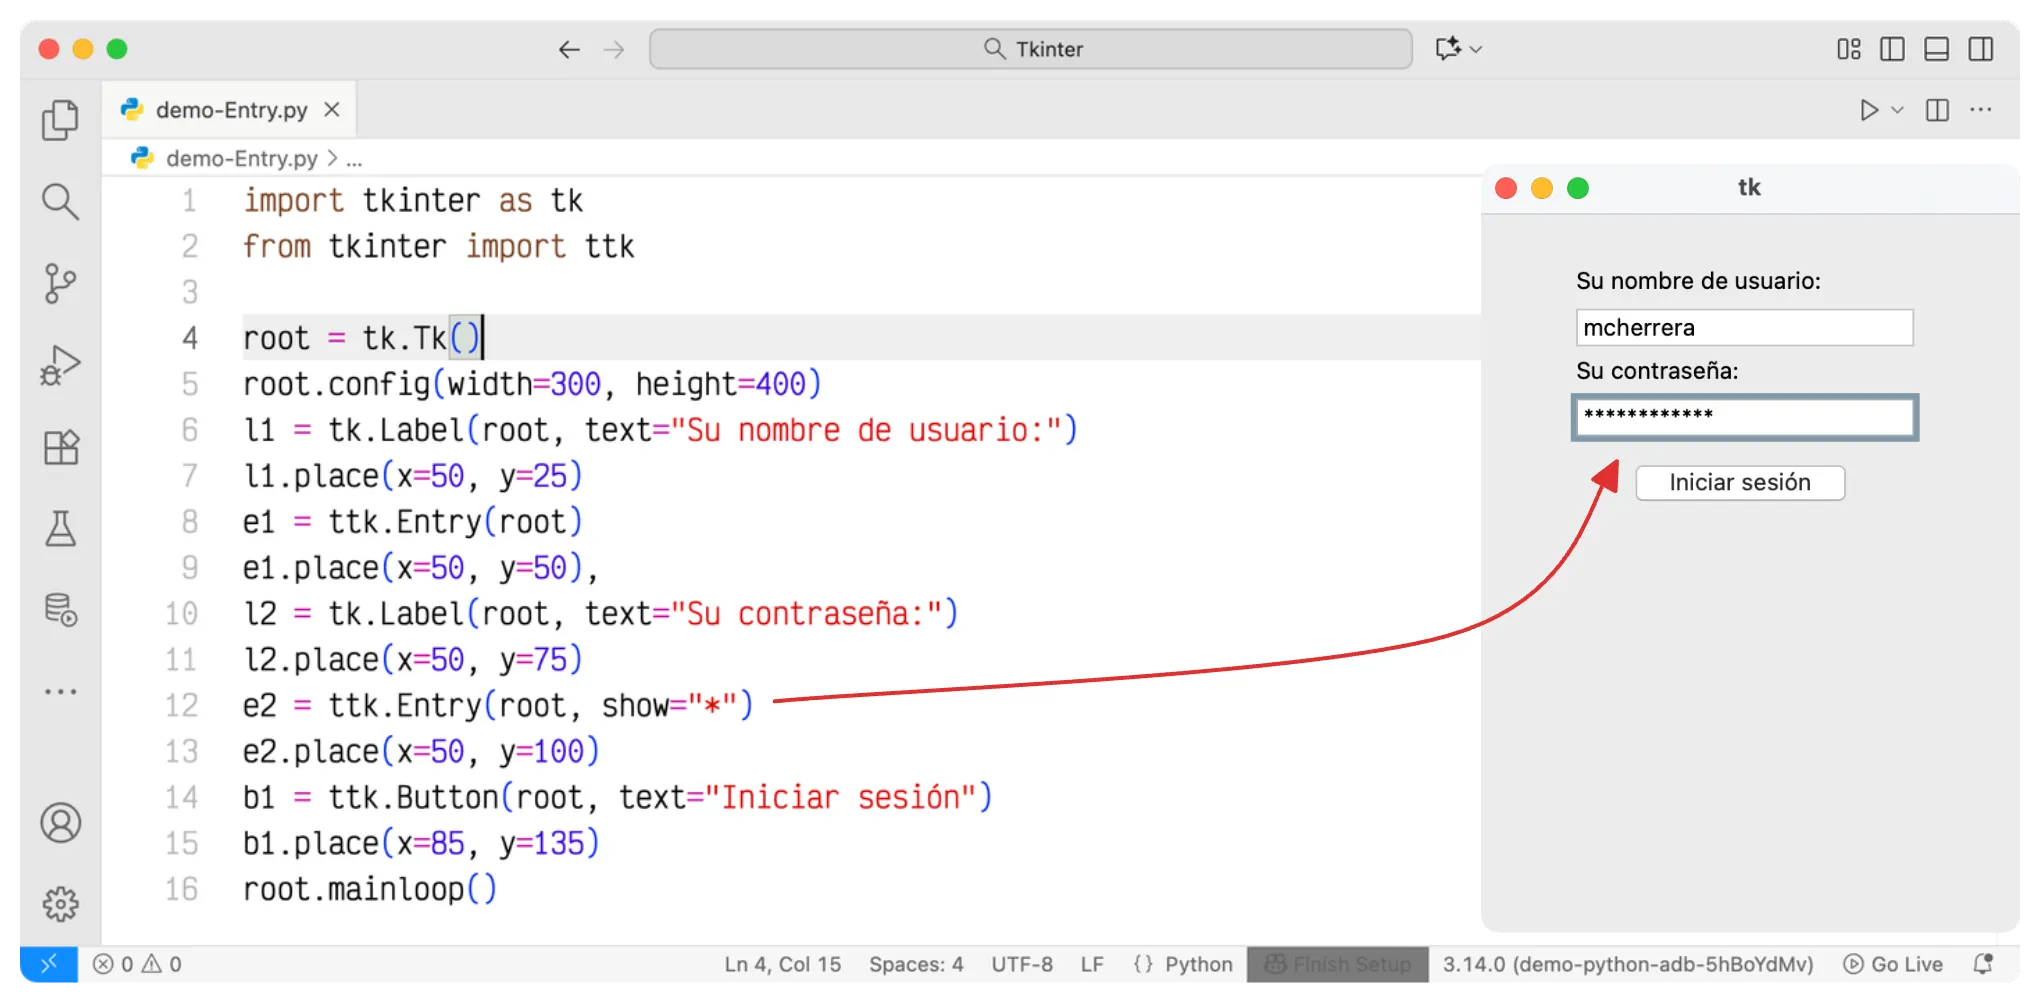Open the Explorer view in activity bar
The height and width of the screenshot is (1002, 2040).
click(x=60, y=120)
